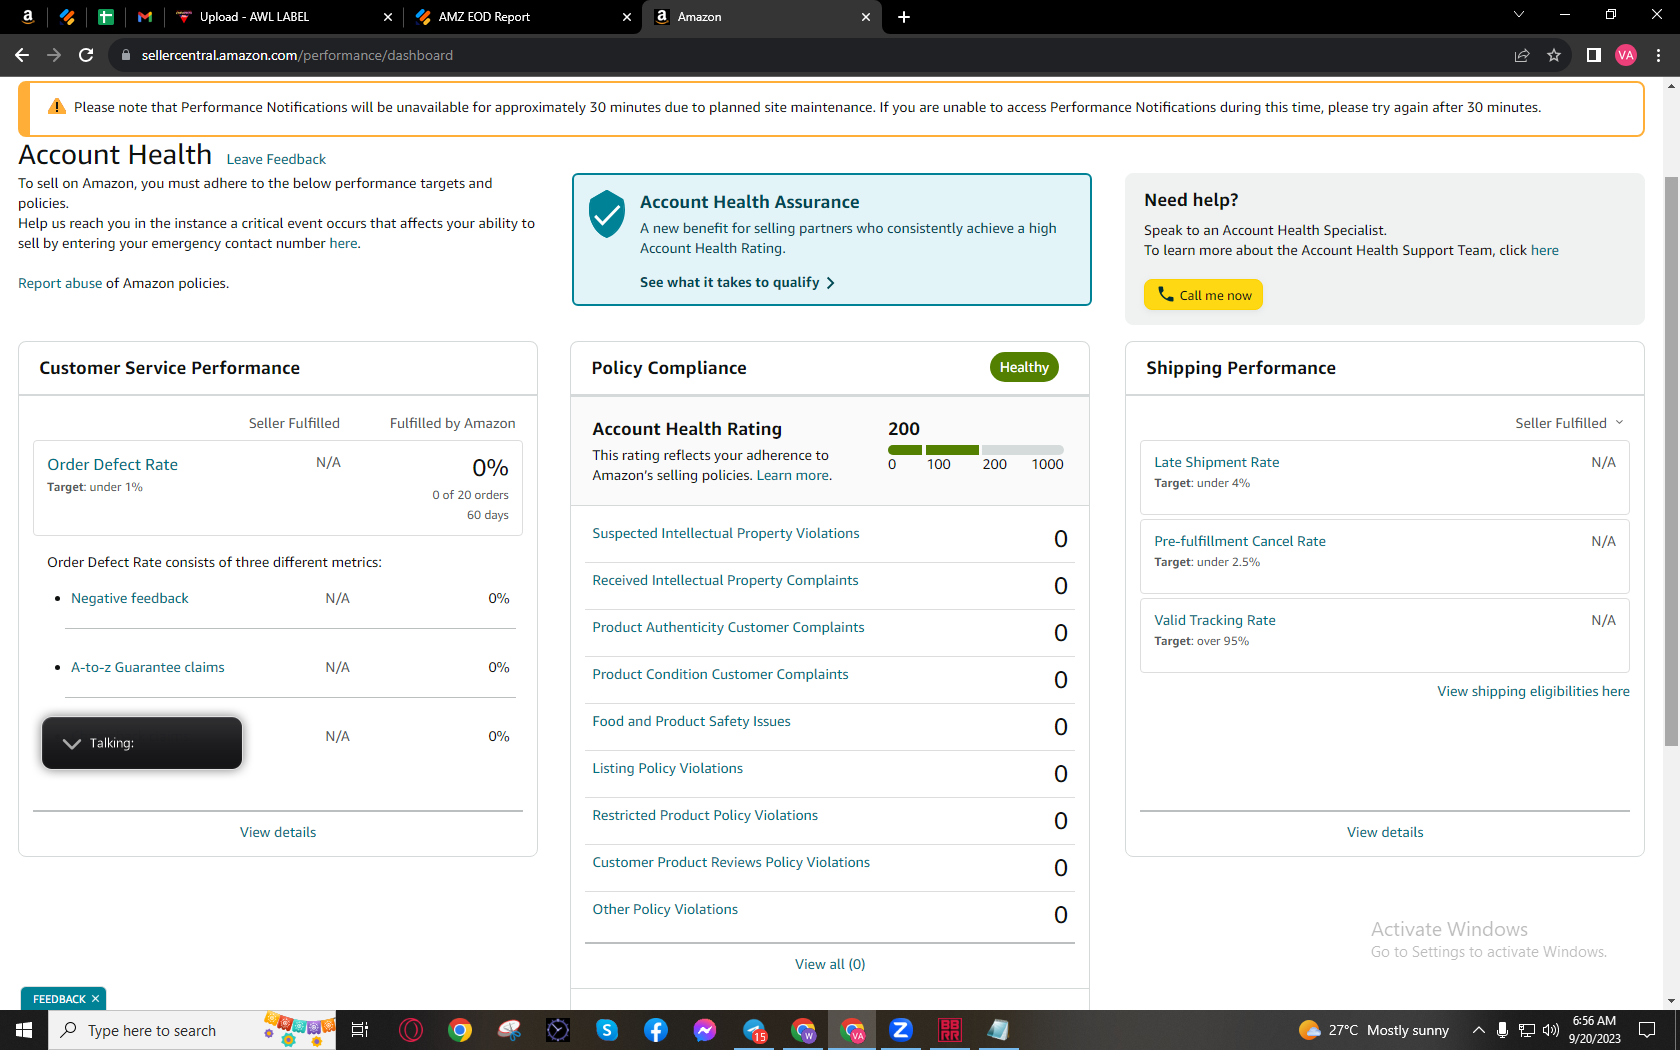Click View all (0) policy violations

pos(830,964)
